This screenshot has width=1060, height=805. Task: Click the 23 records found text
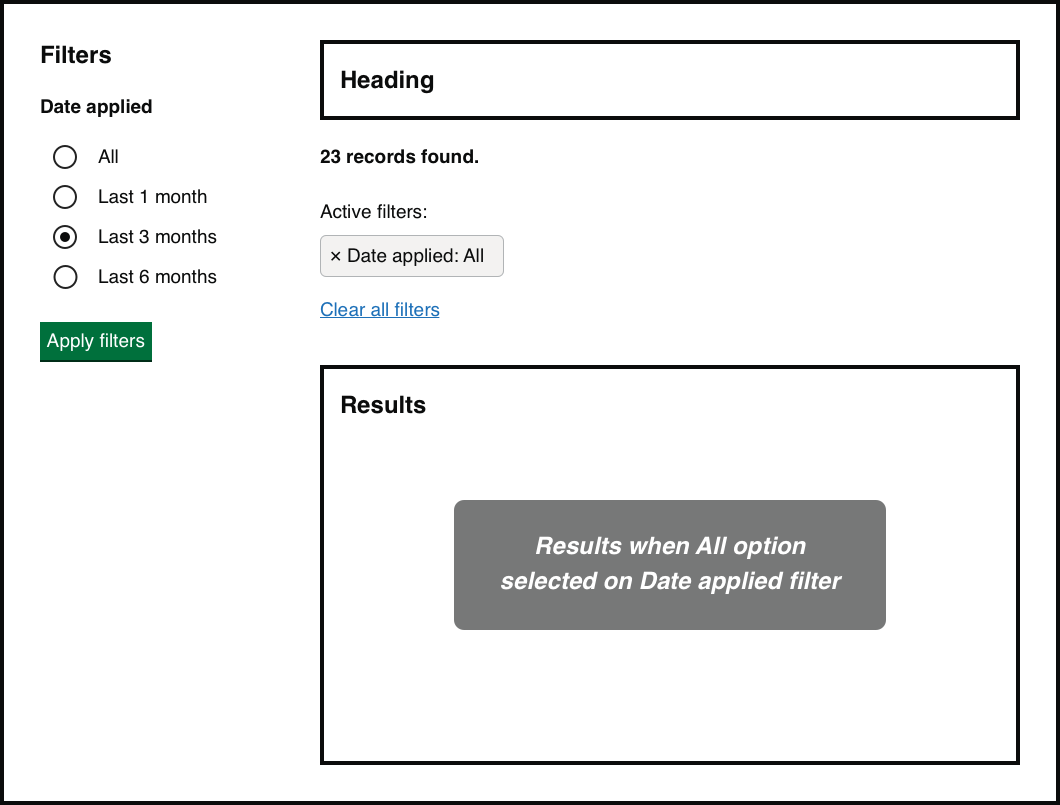click(x=399, y=156)
